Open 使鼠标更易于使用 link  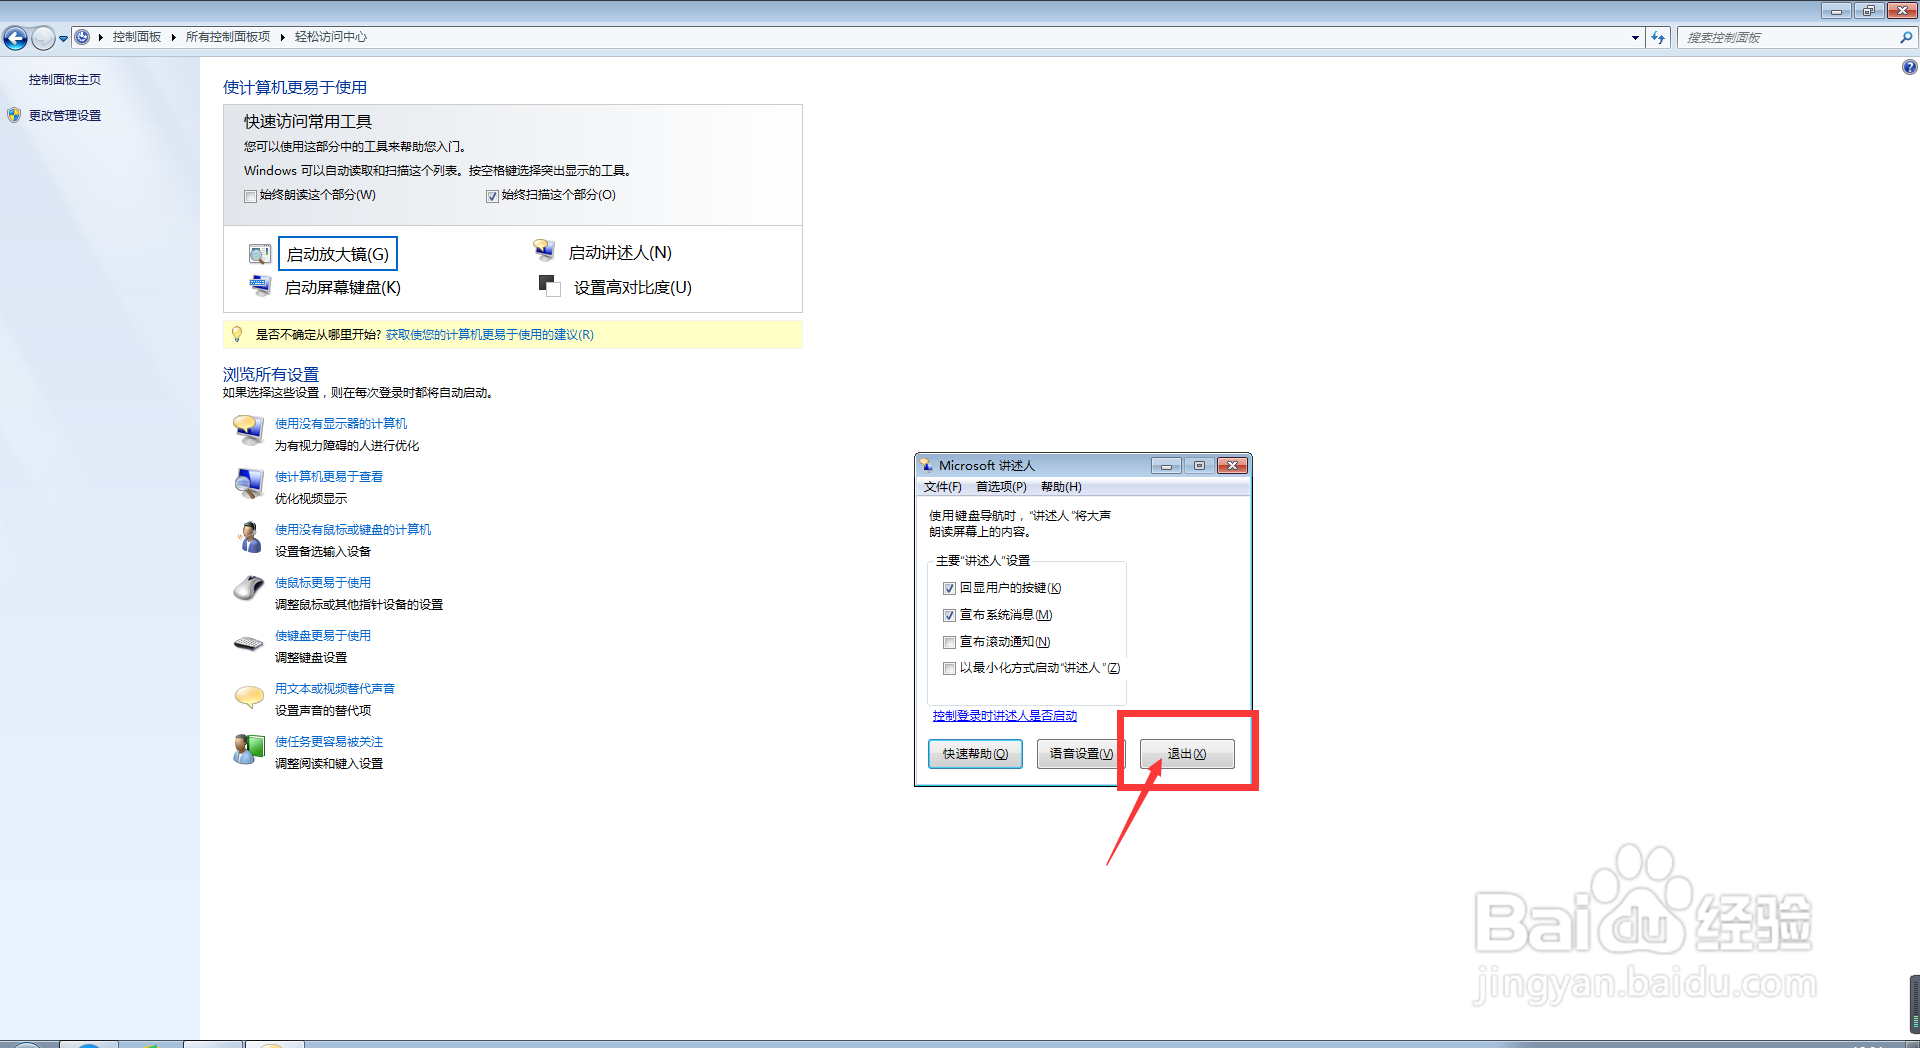(323, 582)
